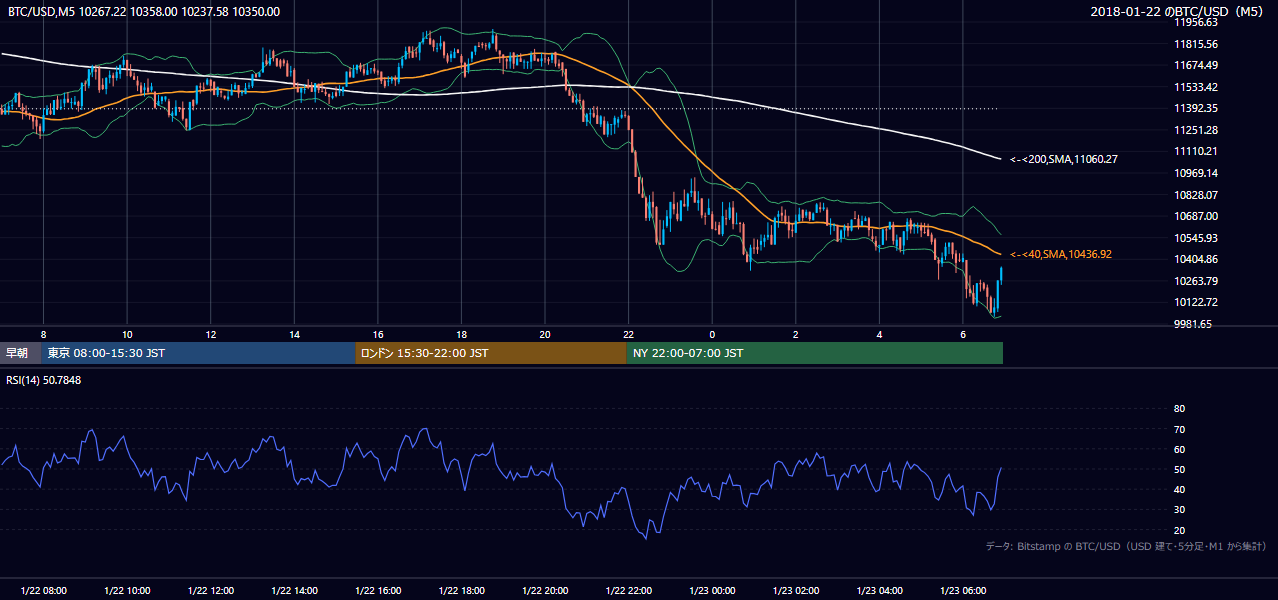Click the ロンドン 15:30-22:00 JST session bar
This screenshot has width=1278, height=600.
pos(491,353)
